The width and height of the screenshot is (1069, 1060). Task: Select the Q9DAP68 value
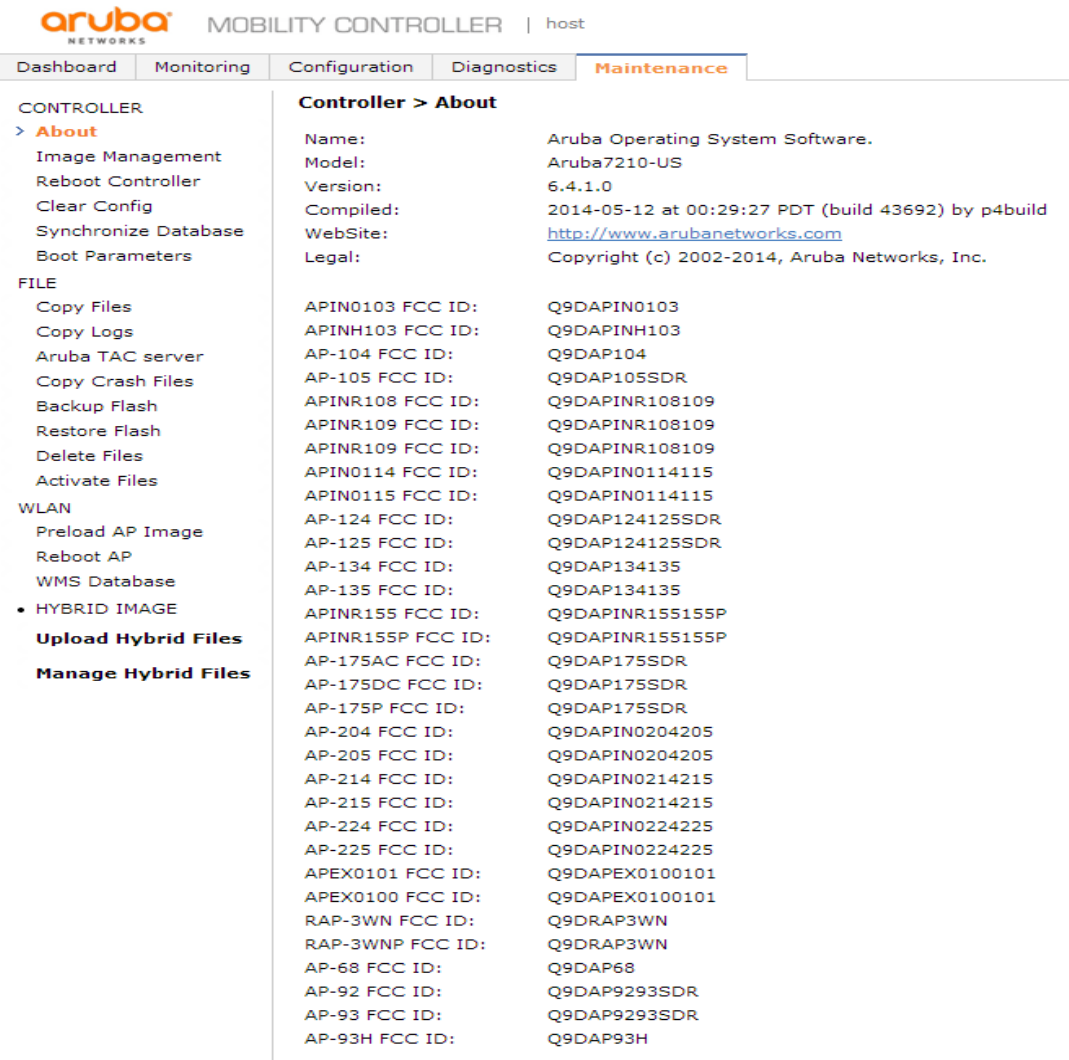(x=590, y=968)
